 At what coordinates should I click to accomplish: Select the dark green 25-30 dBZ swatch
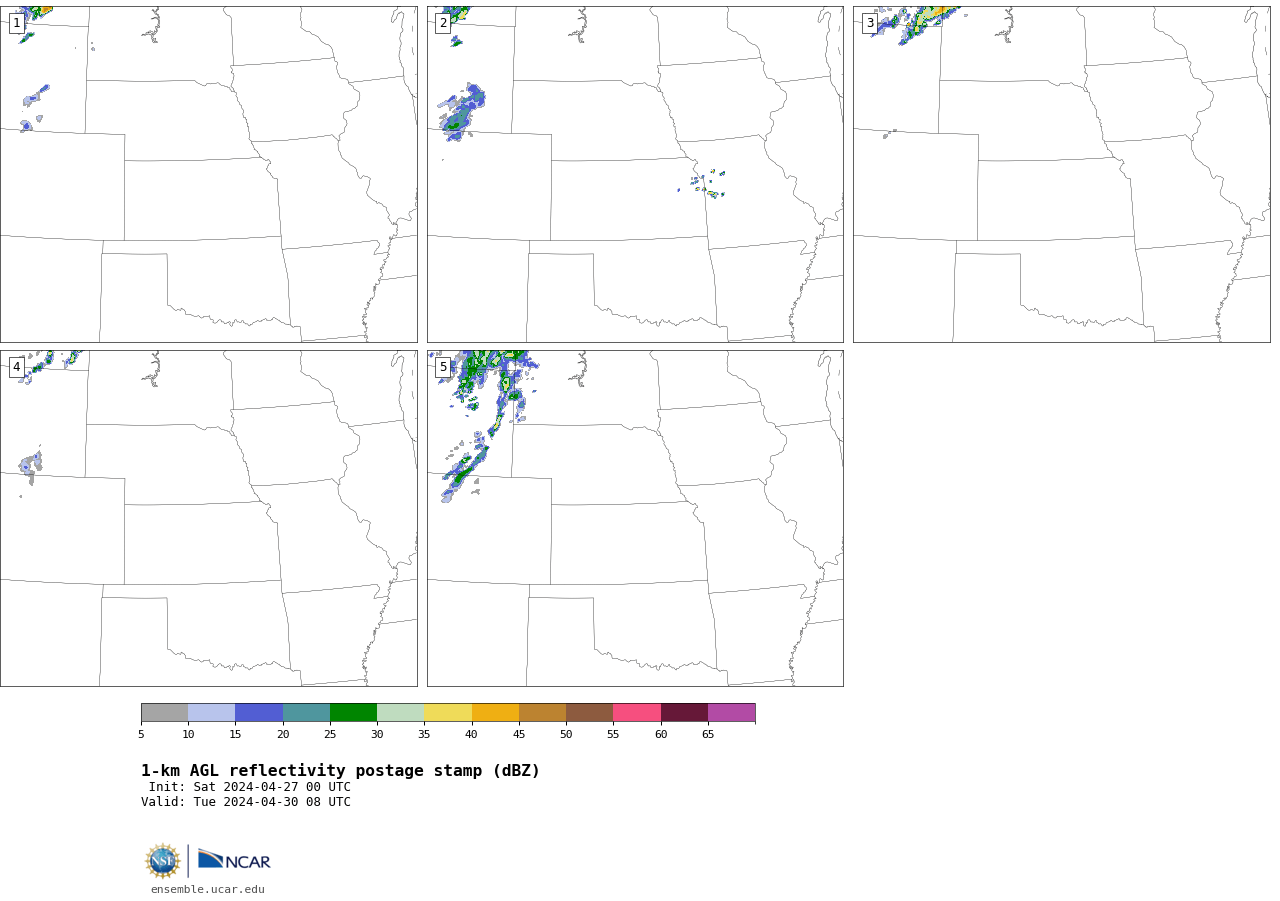coord(354,713)
